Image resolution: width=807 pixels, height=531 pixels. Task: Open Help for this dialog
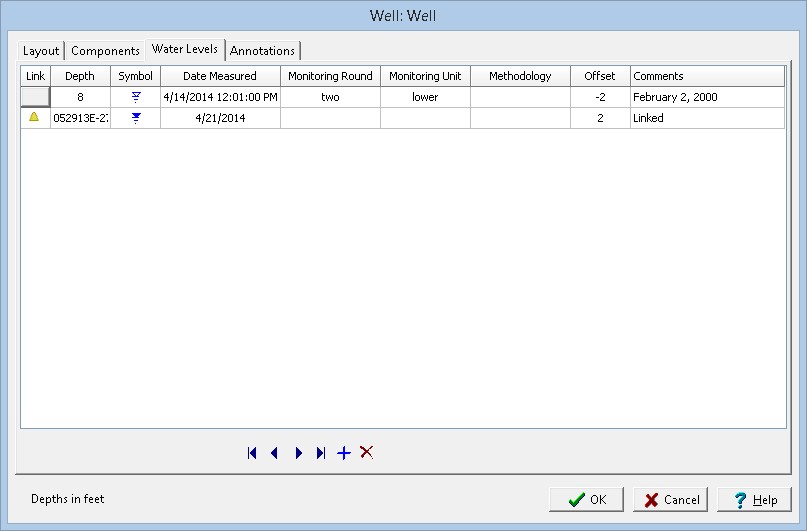(754, 500)
